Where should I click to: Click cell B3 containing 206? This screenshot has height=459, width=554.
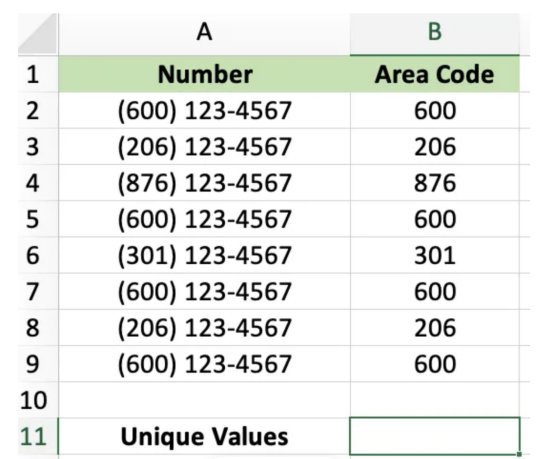point(435,147)
